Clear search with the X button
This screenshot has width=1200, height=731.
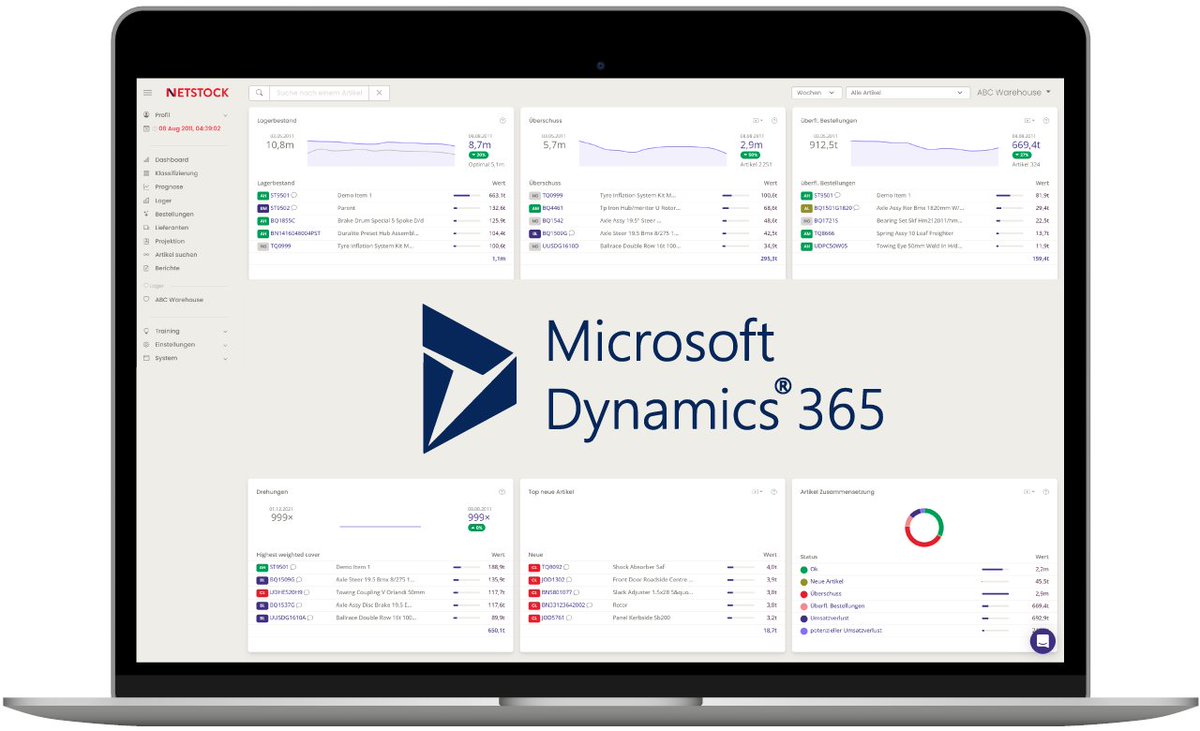[x=379, y=92]
